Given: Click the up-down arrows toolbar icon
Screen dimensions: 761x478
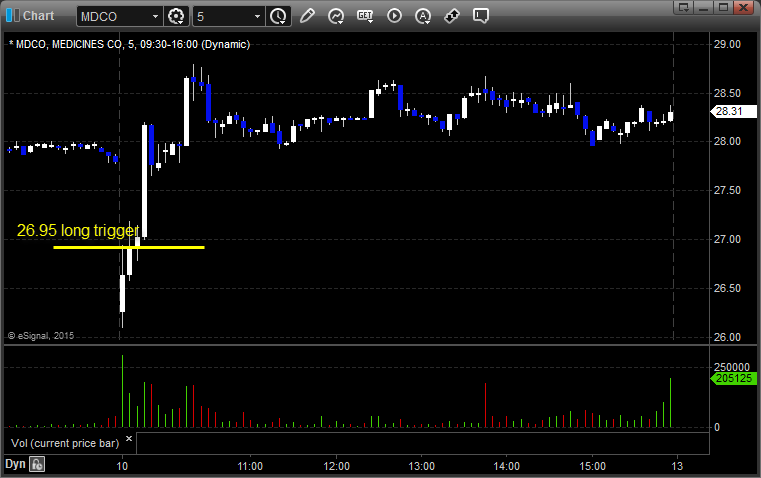Looking at the screenshot, I should tap(452, 16).
